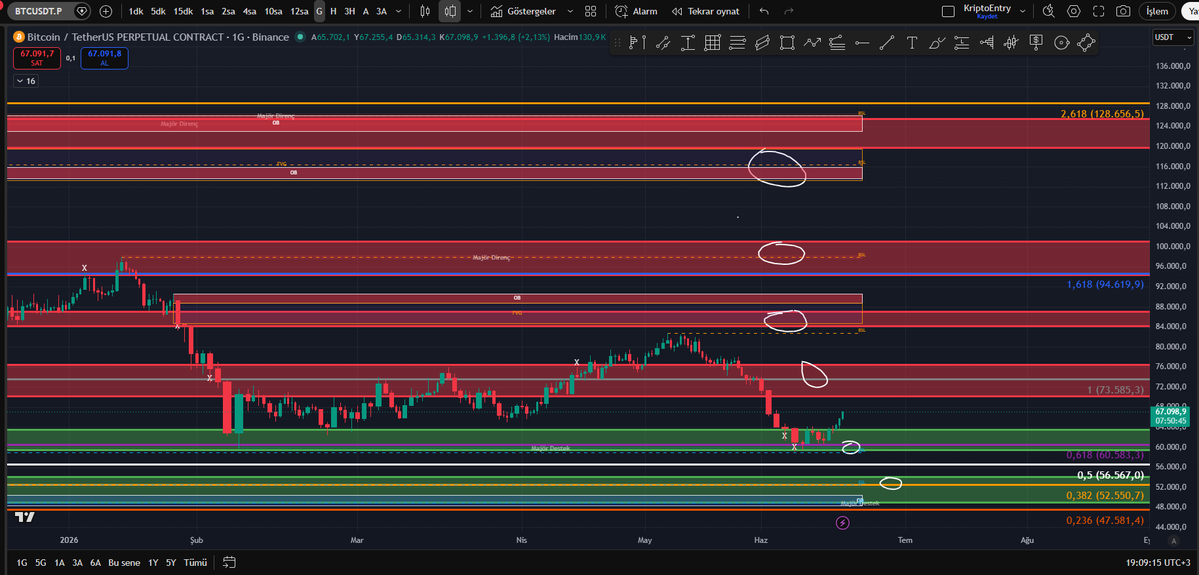Set the range to Tümü

pos(196,563)
